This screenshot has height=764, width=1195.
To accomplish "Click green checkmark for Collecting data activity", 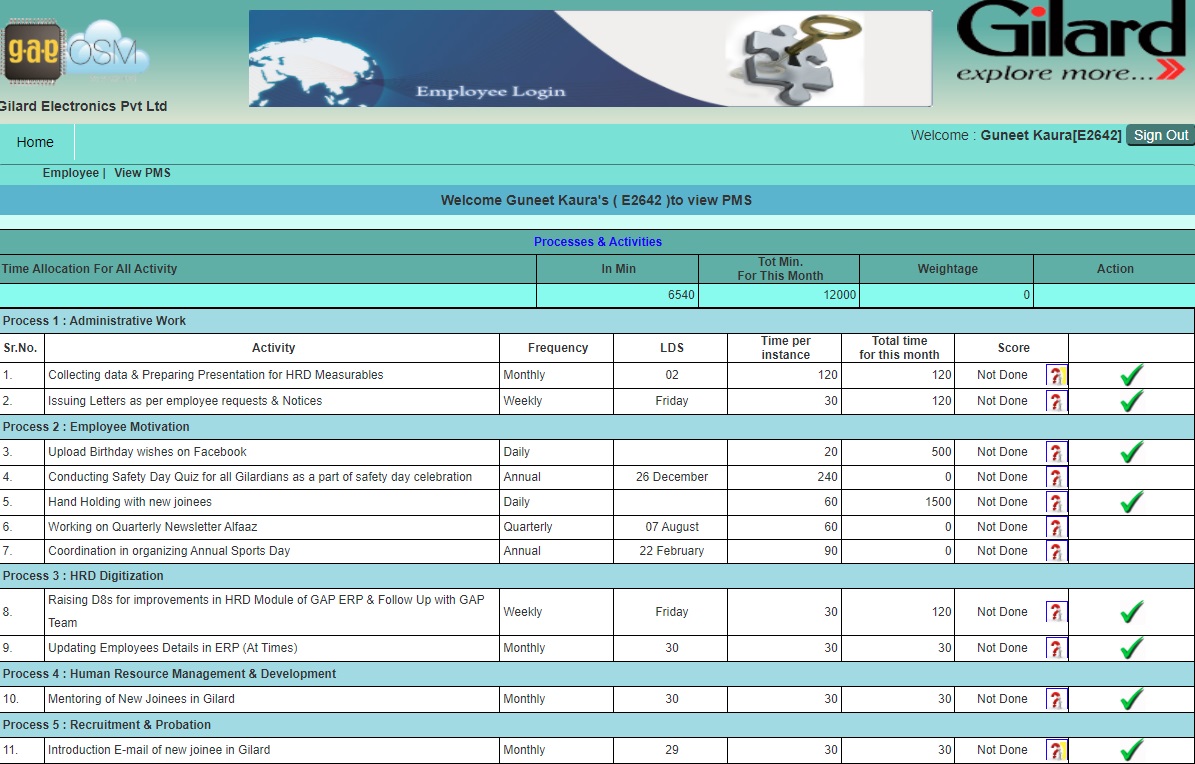I will pos(1131,376).
